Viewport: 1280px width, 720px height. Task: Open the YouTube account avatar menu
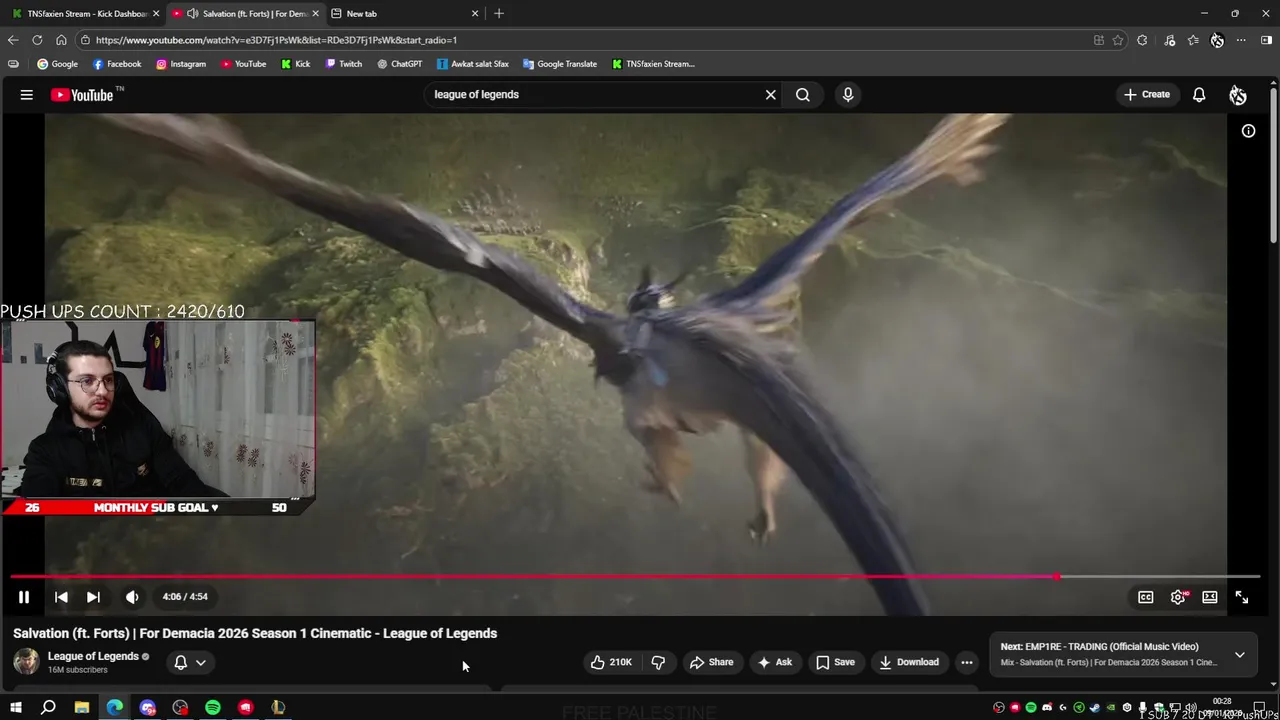[1238, 95]
